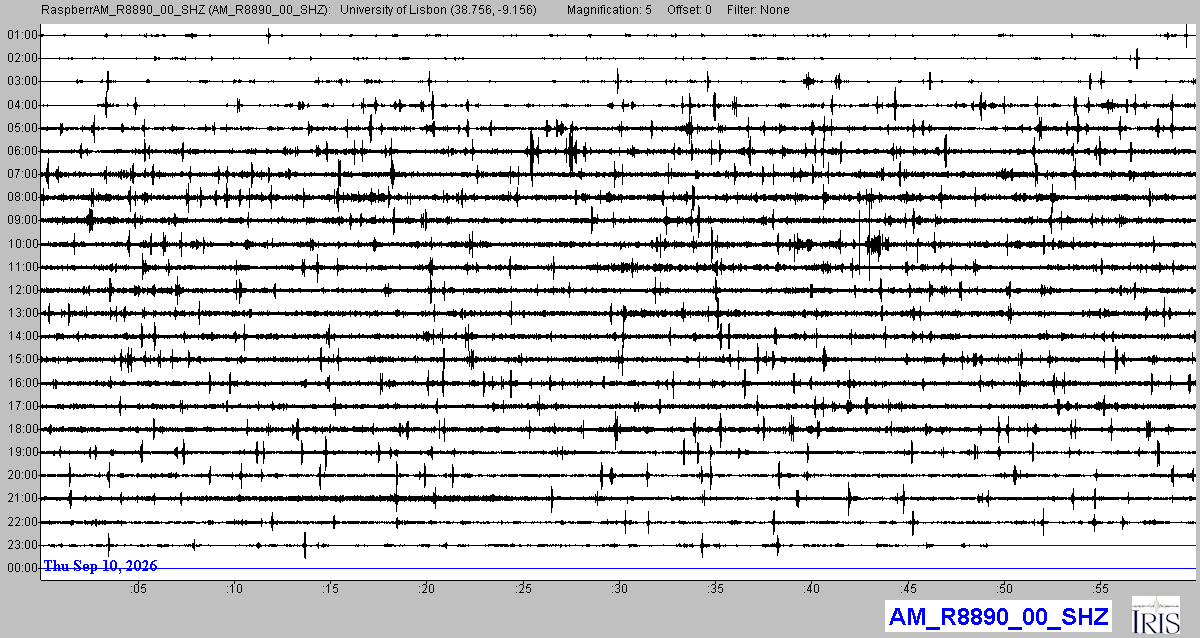Select the 21:00 hour trace label
The height and width of the screenshot is (638, 1200).
coord(21,498)
